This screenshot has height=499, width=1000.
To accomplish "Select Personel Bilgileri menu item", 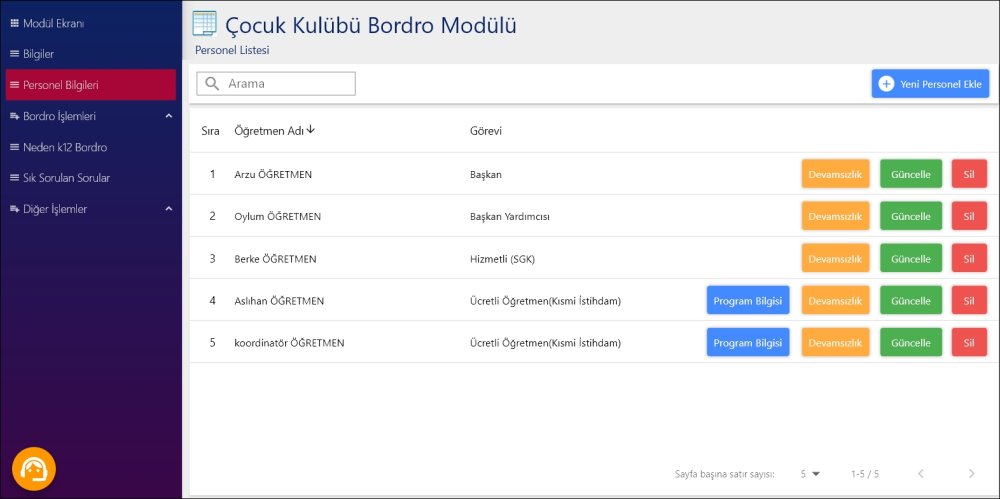I will click(x=91, y=85).
